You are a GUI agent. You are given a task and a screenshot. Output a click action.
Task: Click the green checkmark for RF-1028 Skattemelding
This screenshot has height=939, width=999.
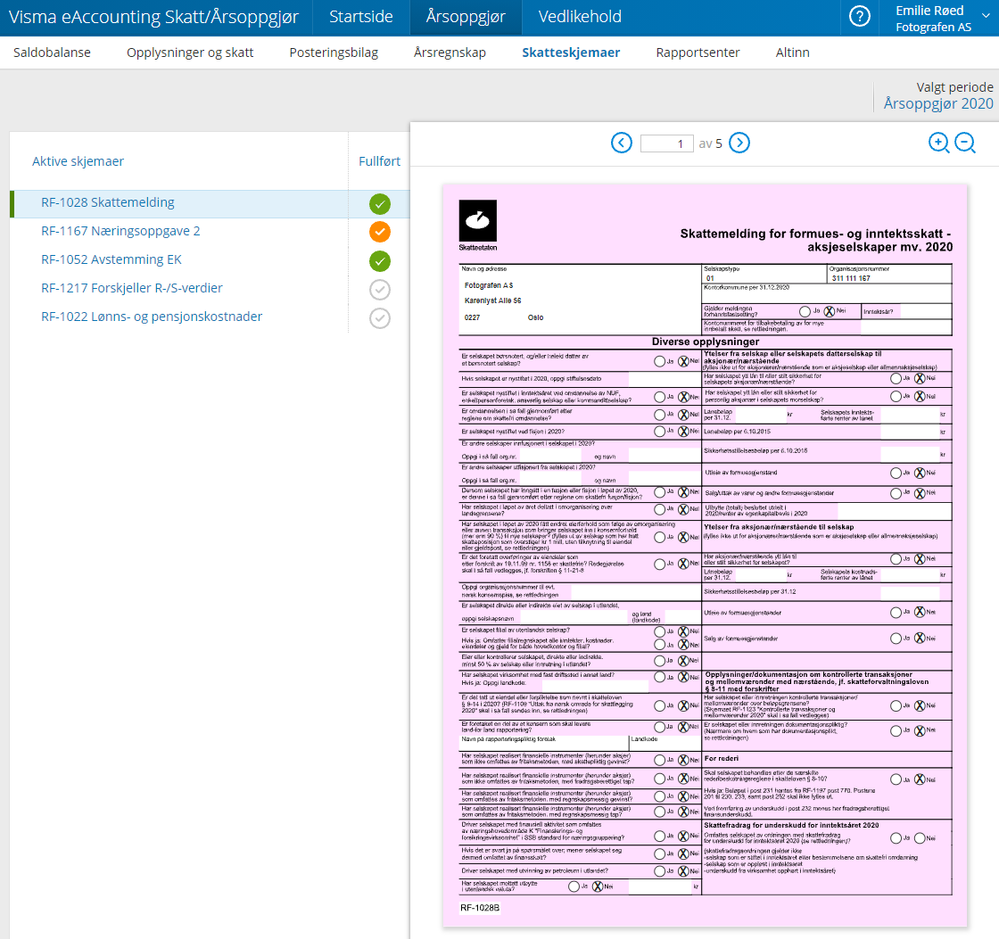pos(380,204)
